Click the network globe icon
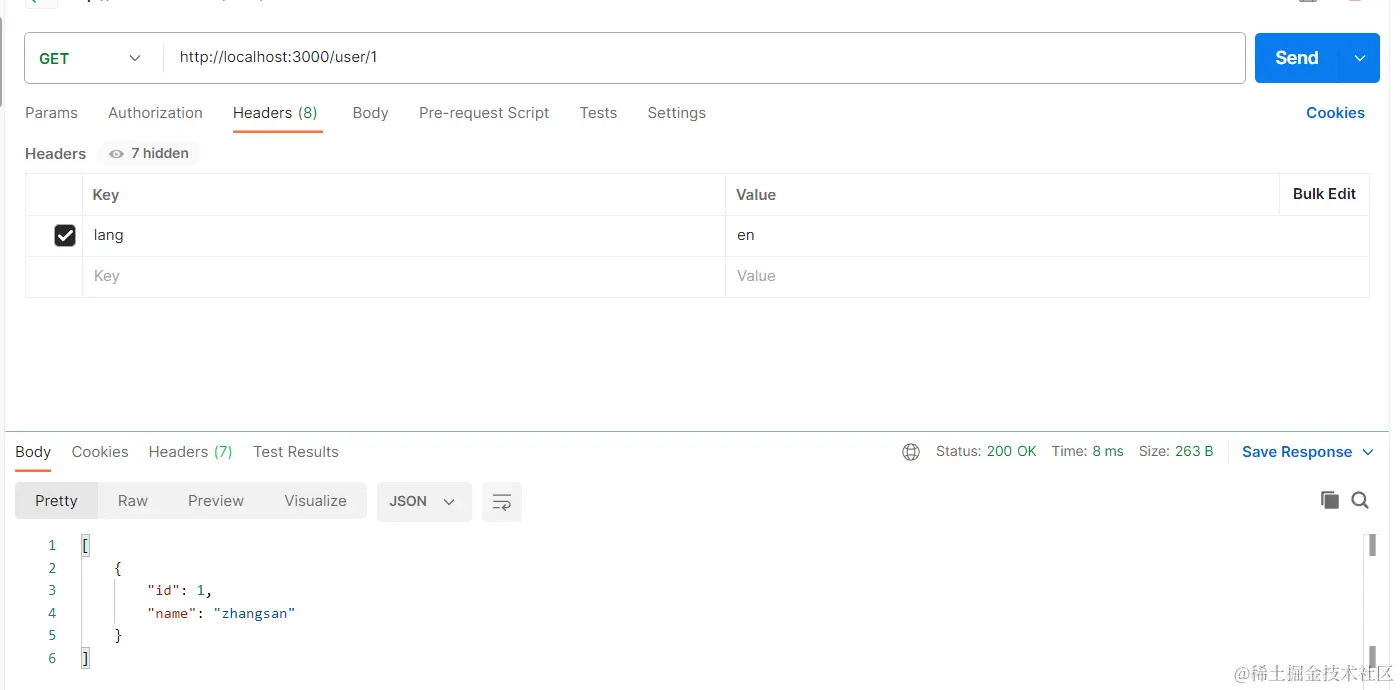 click(911, 452)
